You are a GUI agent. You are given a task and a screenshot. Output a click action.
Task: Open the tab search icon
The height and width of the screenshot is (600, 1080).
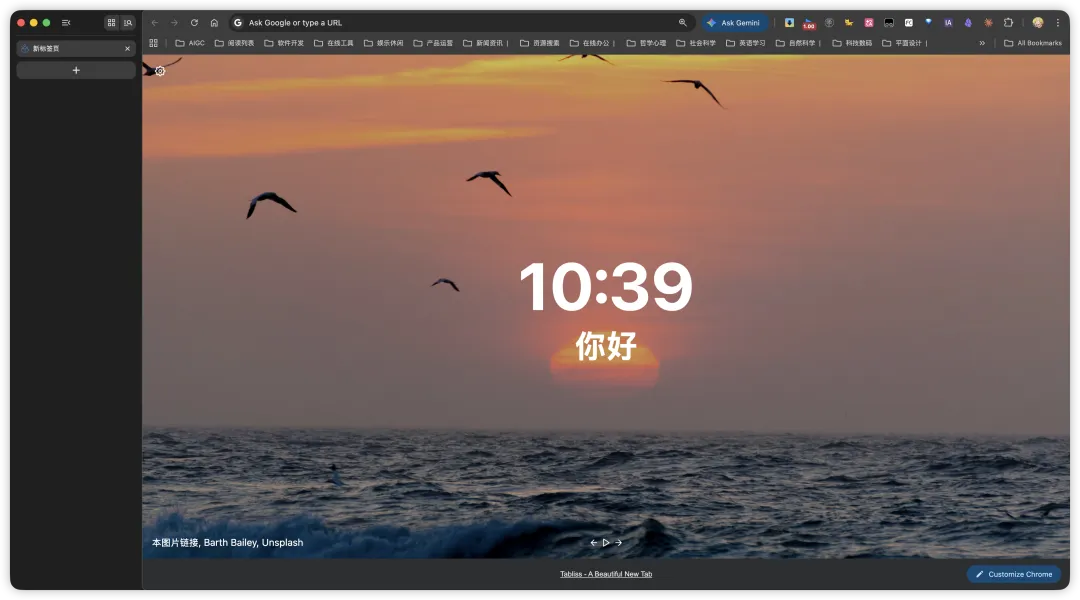tap(128, 23)
